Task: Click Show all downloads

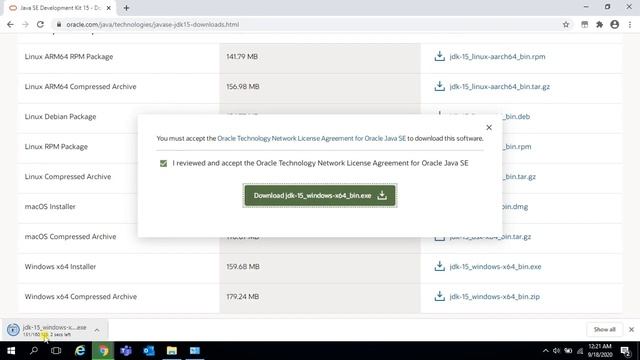Action: 604,329
